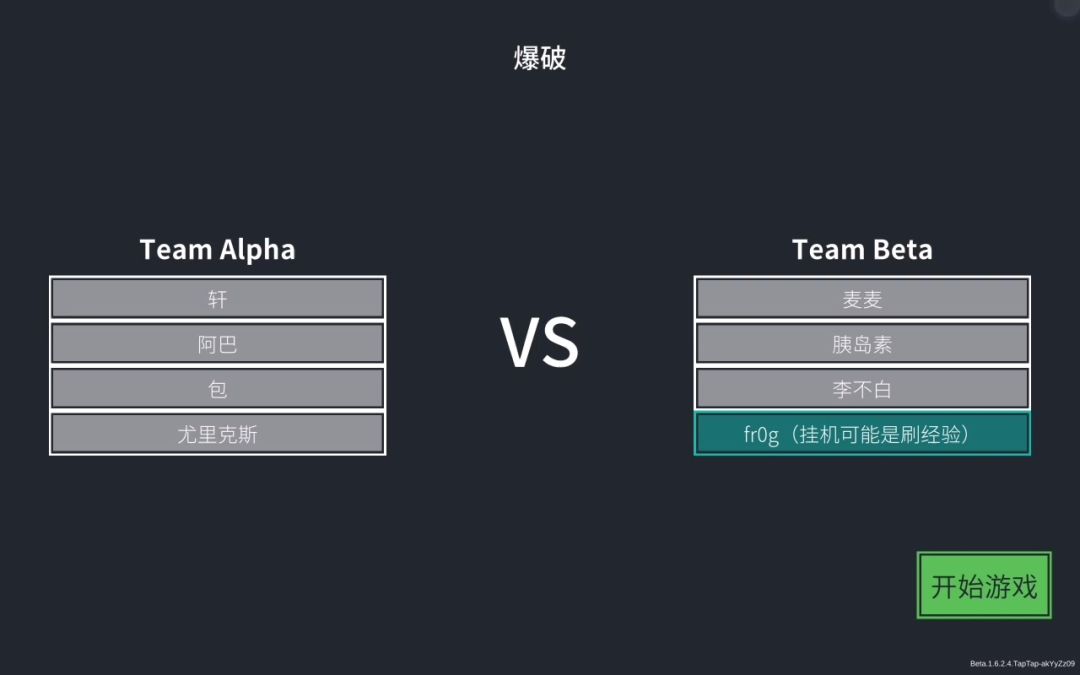Click the Team Beta heading
This screenshot has height=675, width=1080.
(x=862, y=249)
